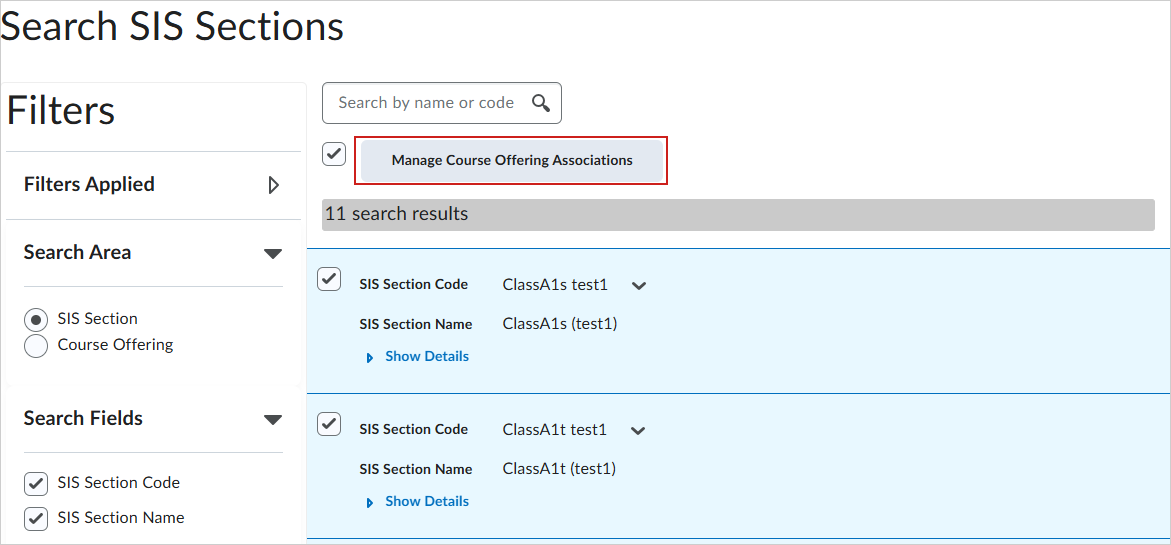Collapse the Search Fields section
The image size is (1171, 545).
273,419
